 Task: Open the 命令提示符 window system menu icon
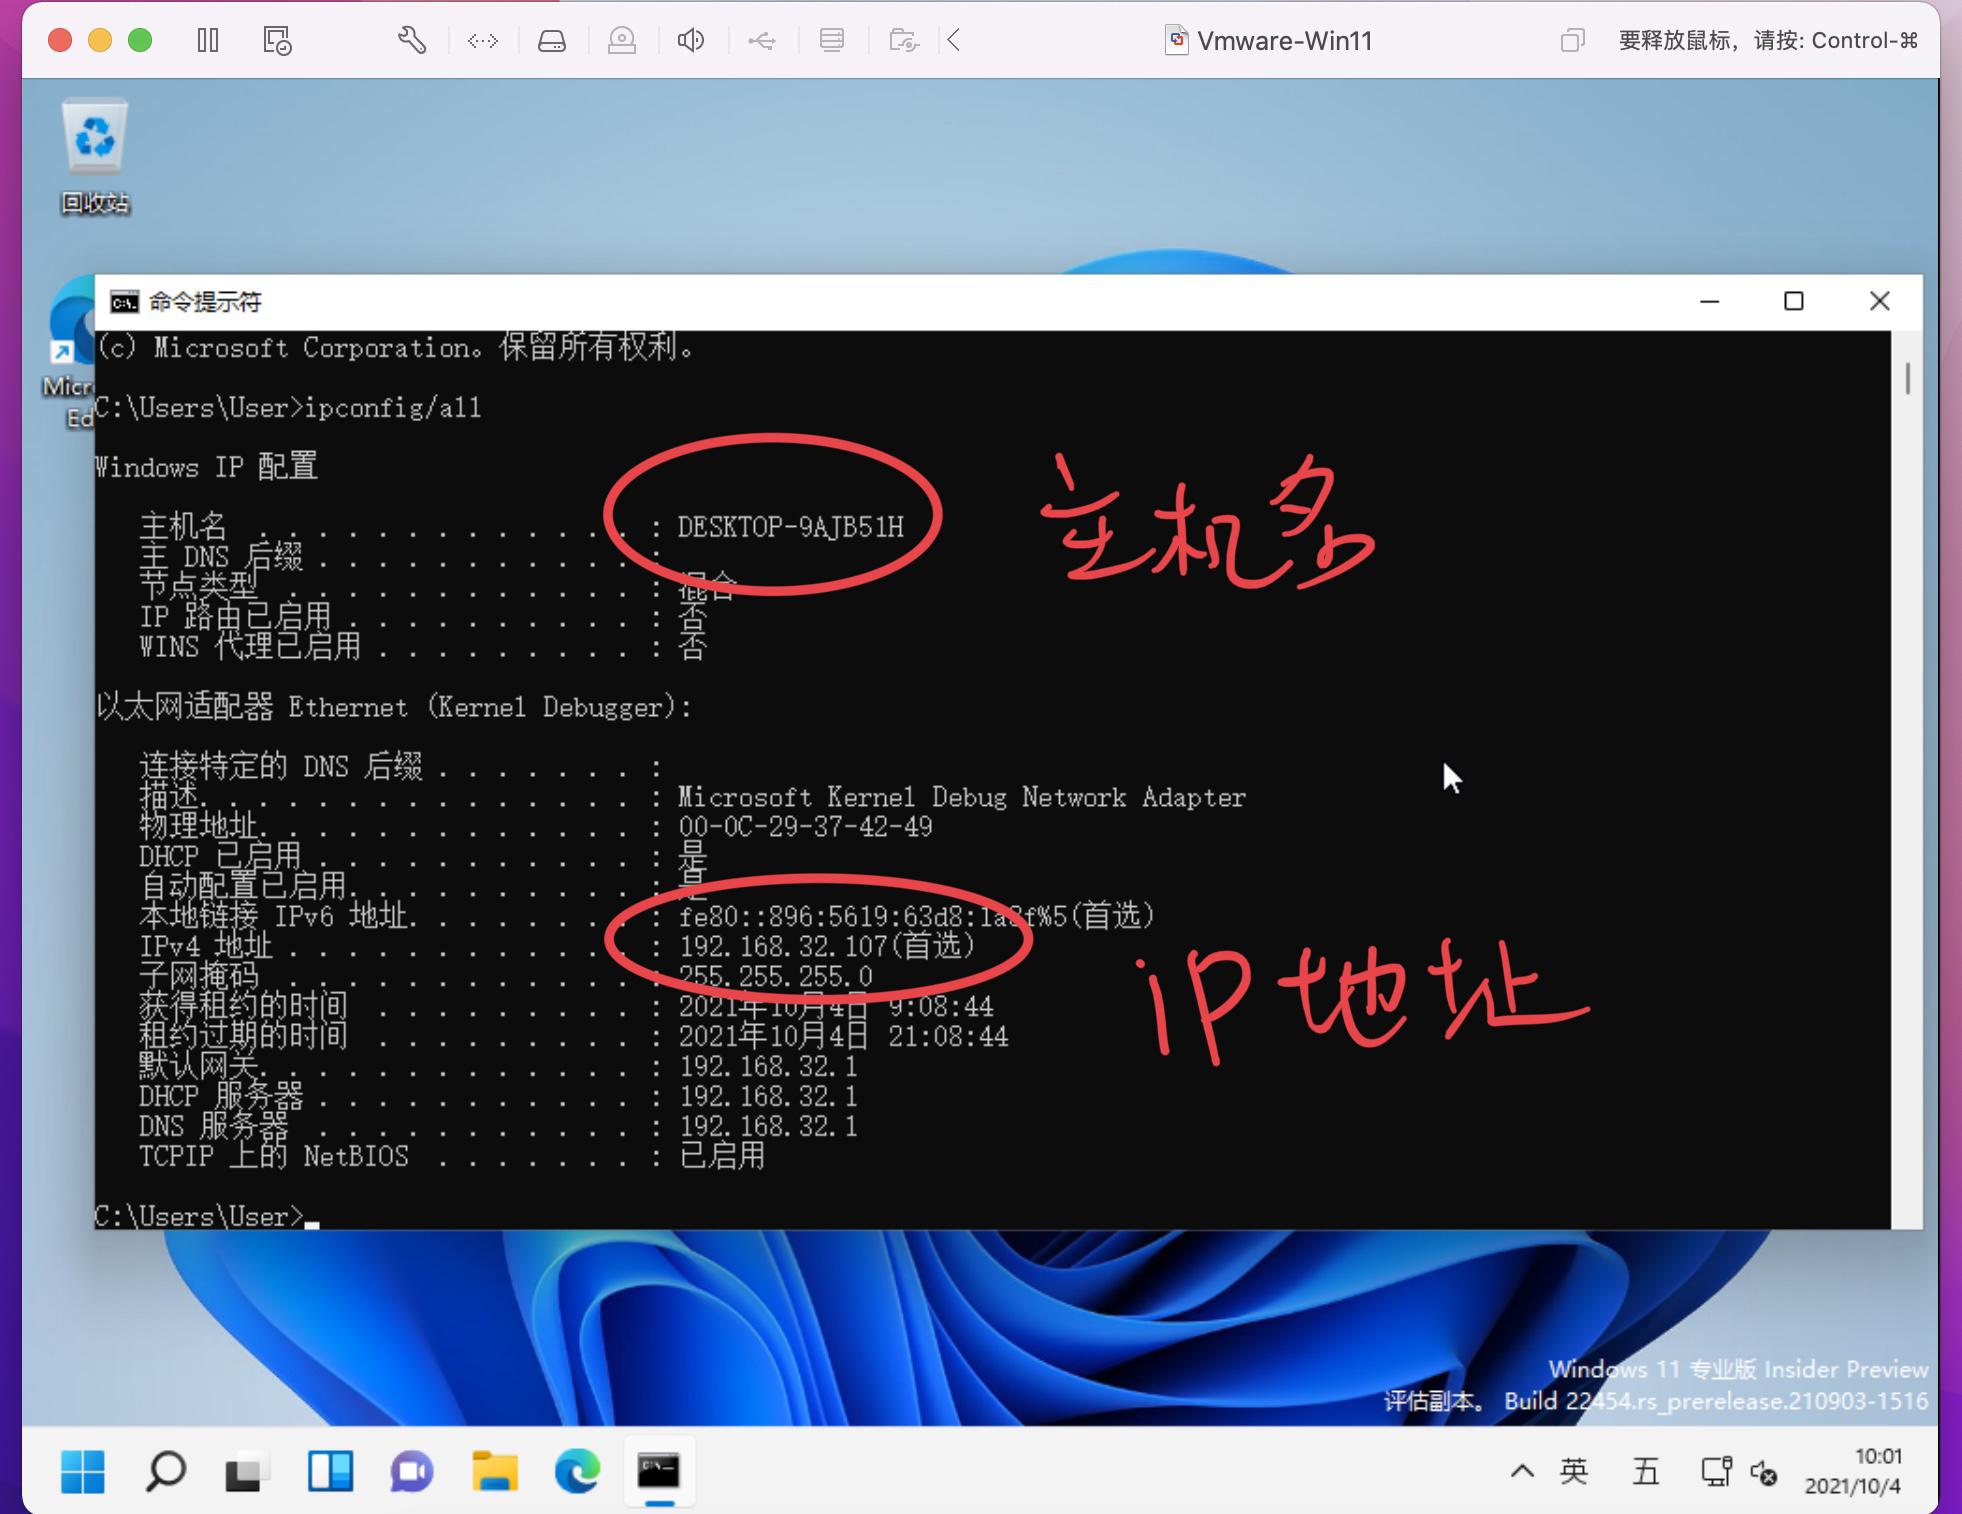click(124, 302)
